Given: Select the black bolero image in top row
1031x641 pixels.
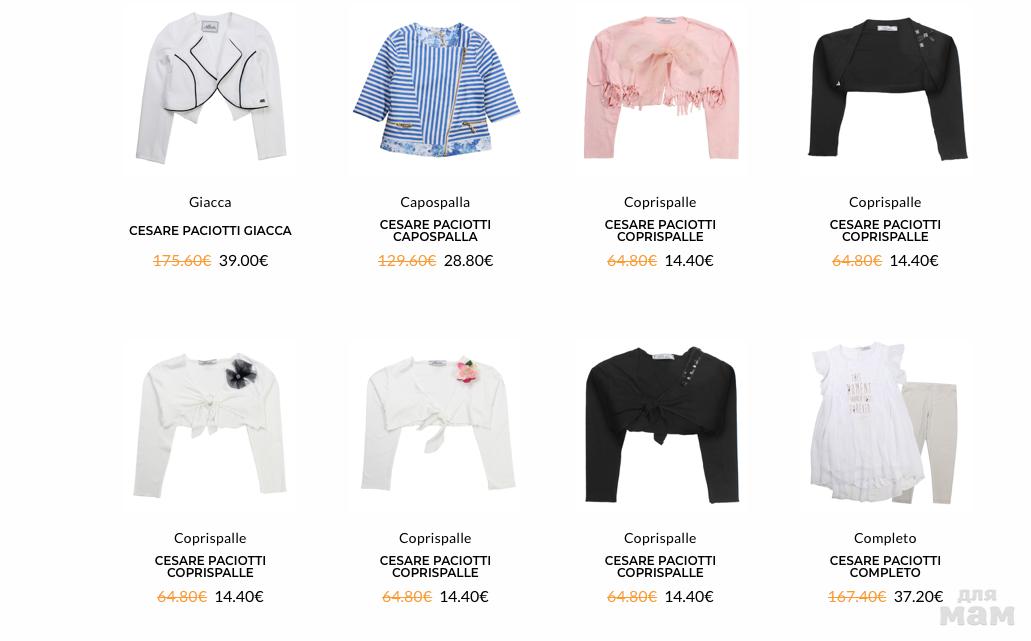Looking at the screenshot, I should tap(886, 89).
